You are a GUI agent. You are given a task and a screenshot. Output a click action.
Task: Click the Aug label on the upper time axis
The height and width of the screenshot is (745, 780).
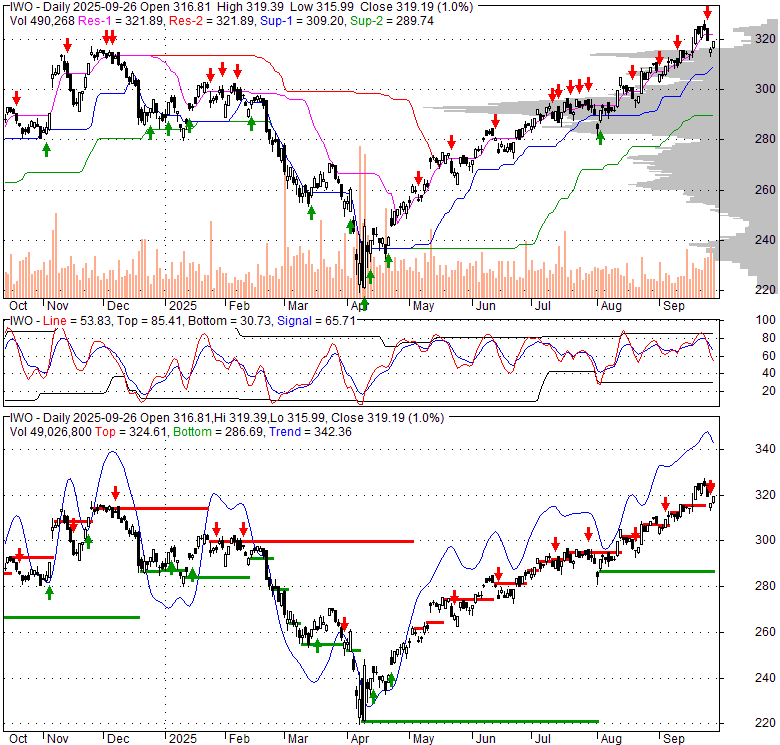(x=611, y=306)
